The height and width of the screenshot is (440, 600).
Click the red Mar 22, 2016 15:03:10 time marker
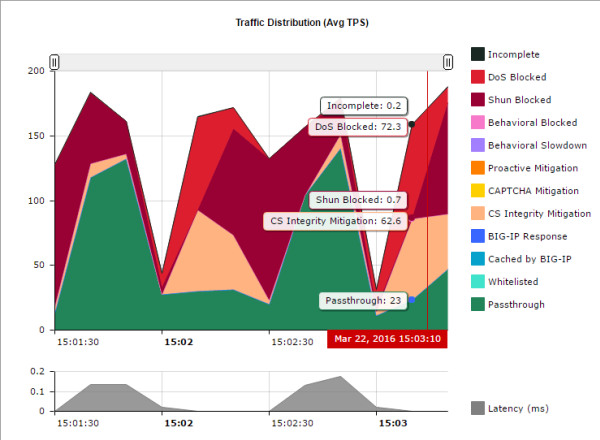coord(387,340)
